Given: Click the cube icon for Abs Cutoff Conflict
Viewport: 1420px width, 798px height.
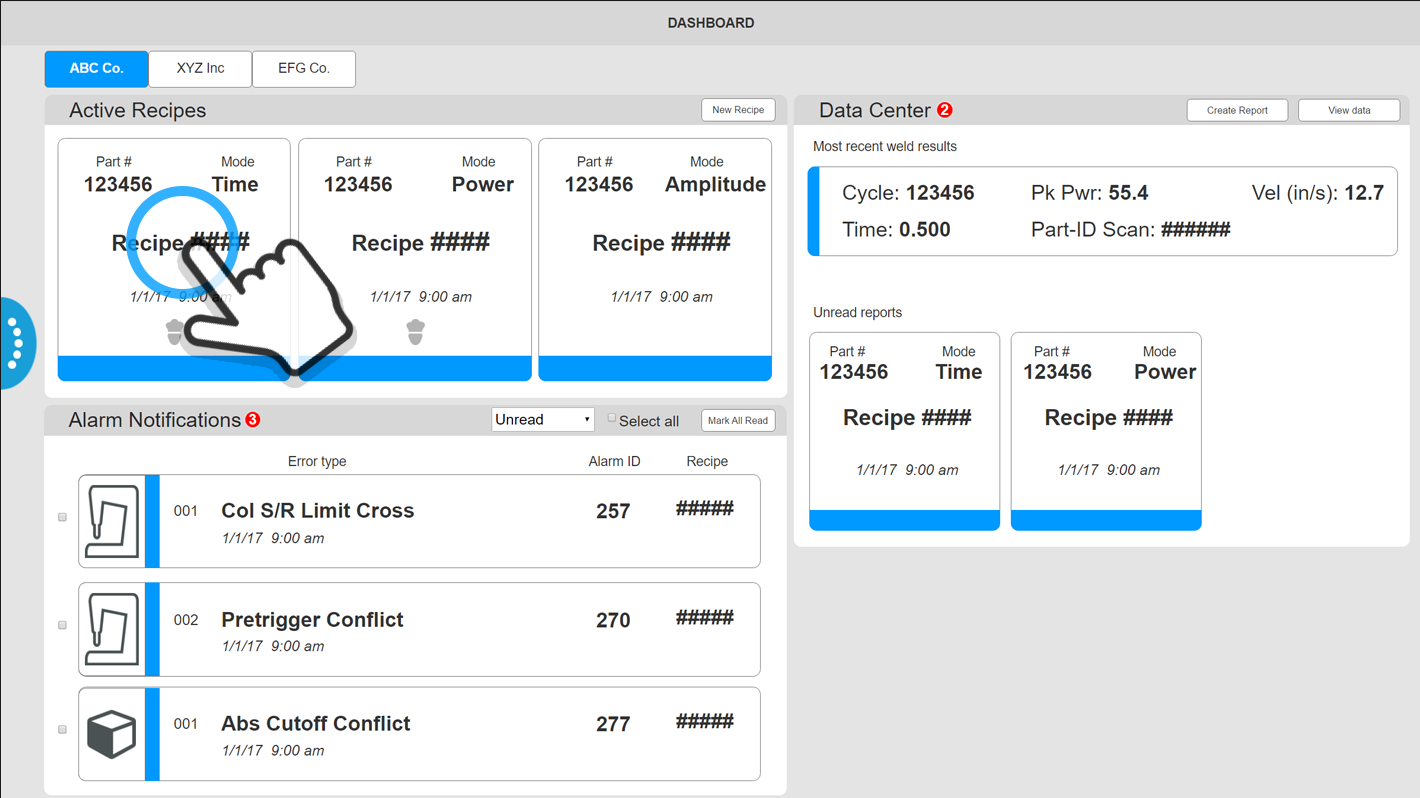Looking at the screenshot, I should pos(112,734).
